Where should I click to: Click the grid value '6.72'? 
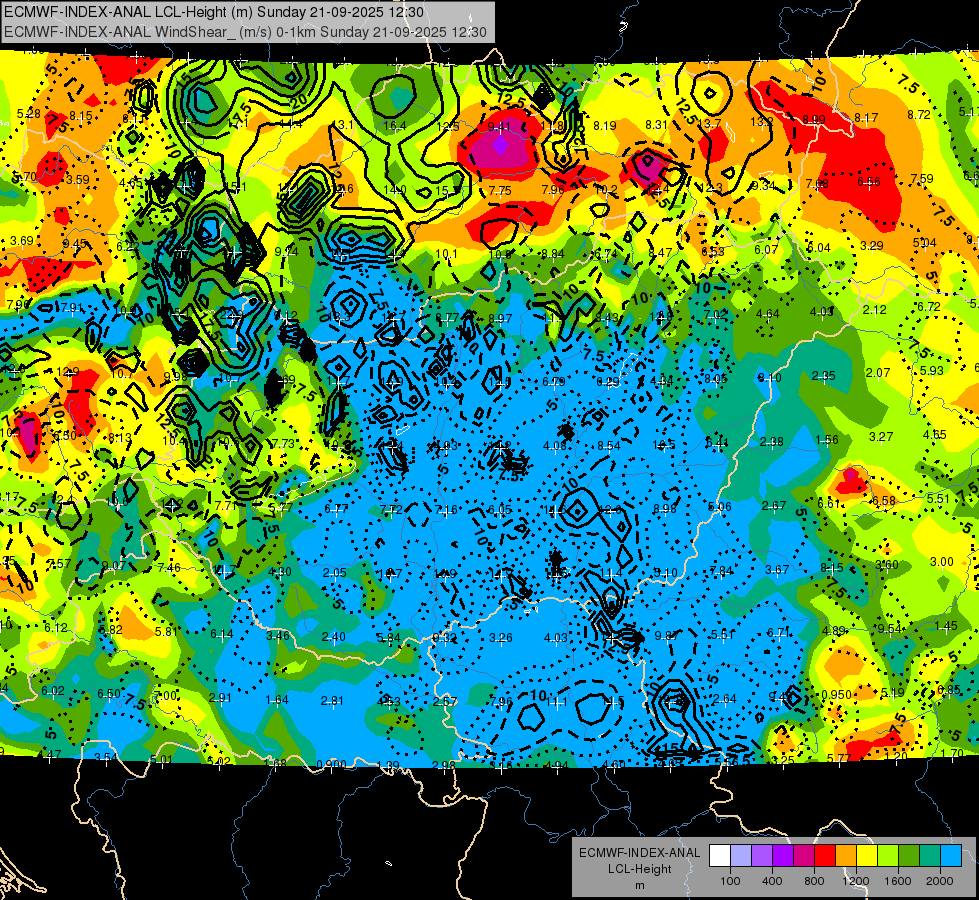tap(929, 306)
